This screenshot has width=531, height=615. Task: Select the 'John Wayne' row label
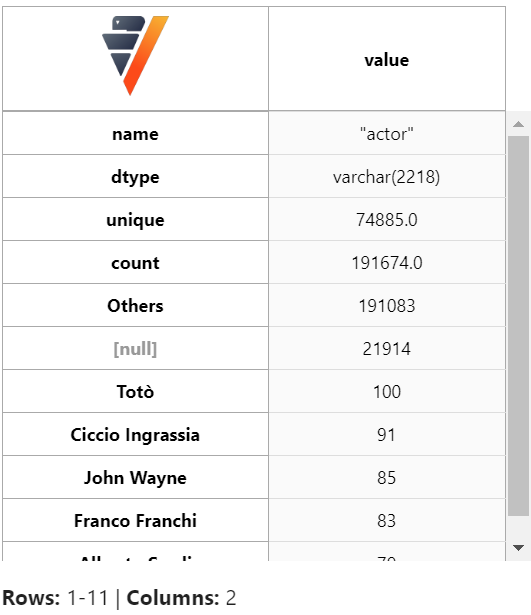[x=135, y=477]
